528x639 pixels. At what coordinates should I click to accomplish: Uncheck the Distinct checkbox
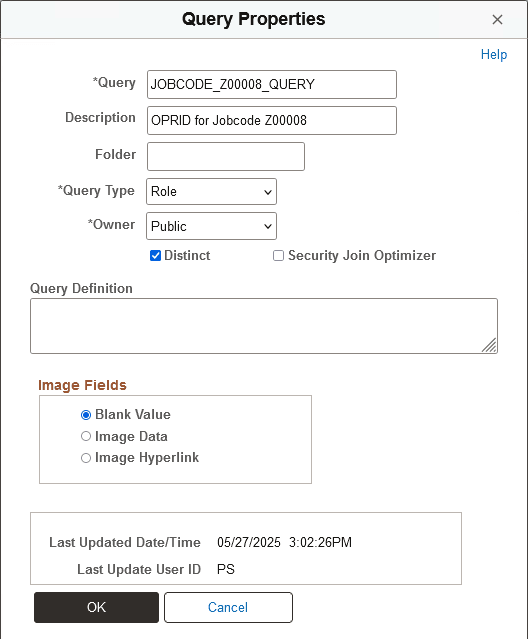coord(155,256)
